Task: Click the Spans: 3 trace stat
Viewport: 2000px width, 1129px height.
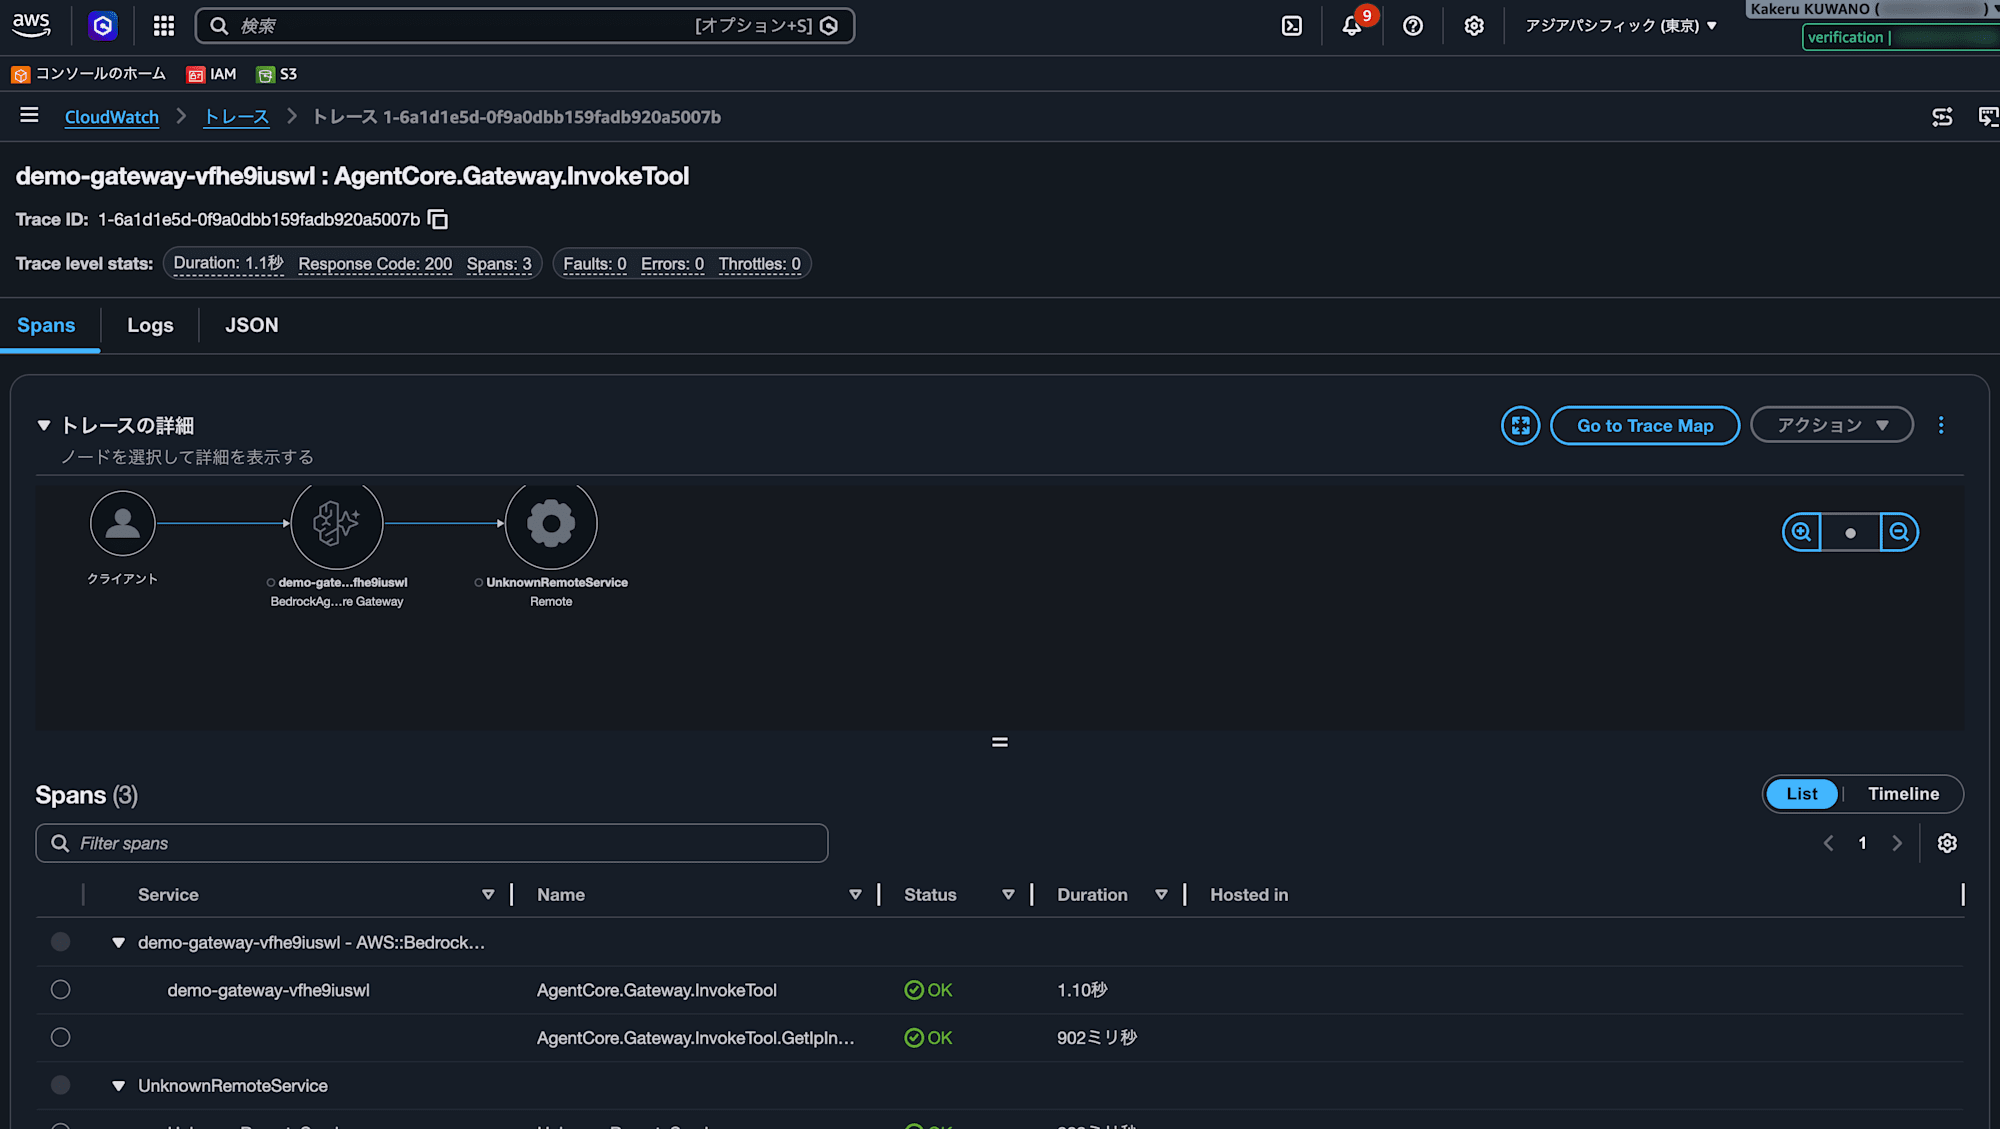Action: [499, 264]
